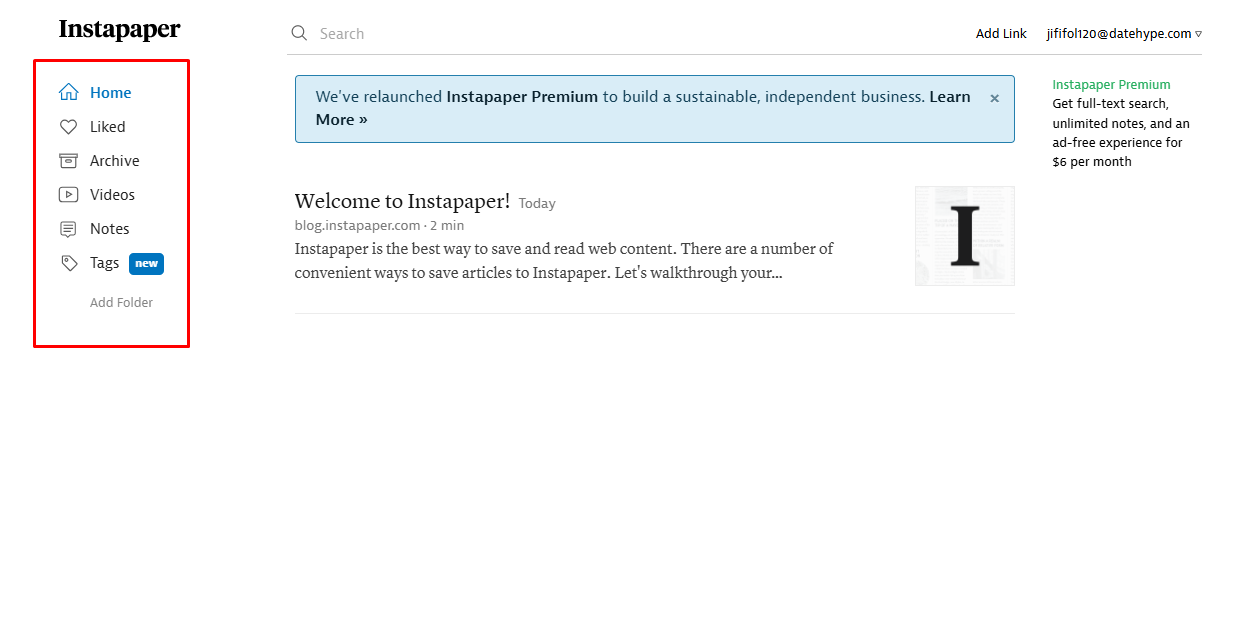Click the Notes speech-bubble icon
The height and width of the screenshot is (619, 1239).
coord(68,229)
